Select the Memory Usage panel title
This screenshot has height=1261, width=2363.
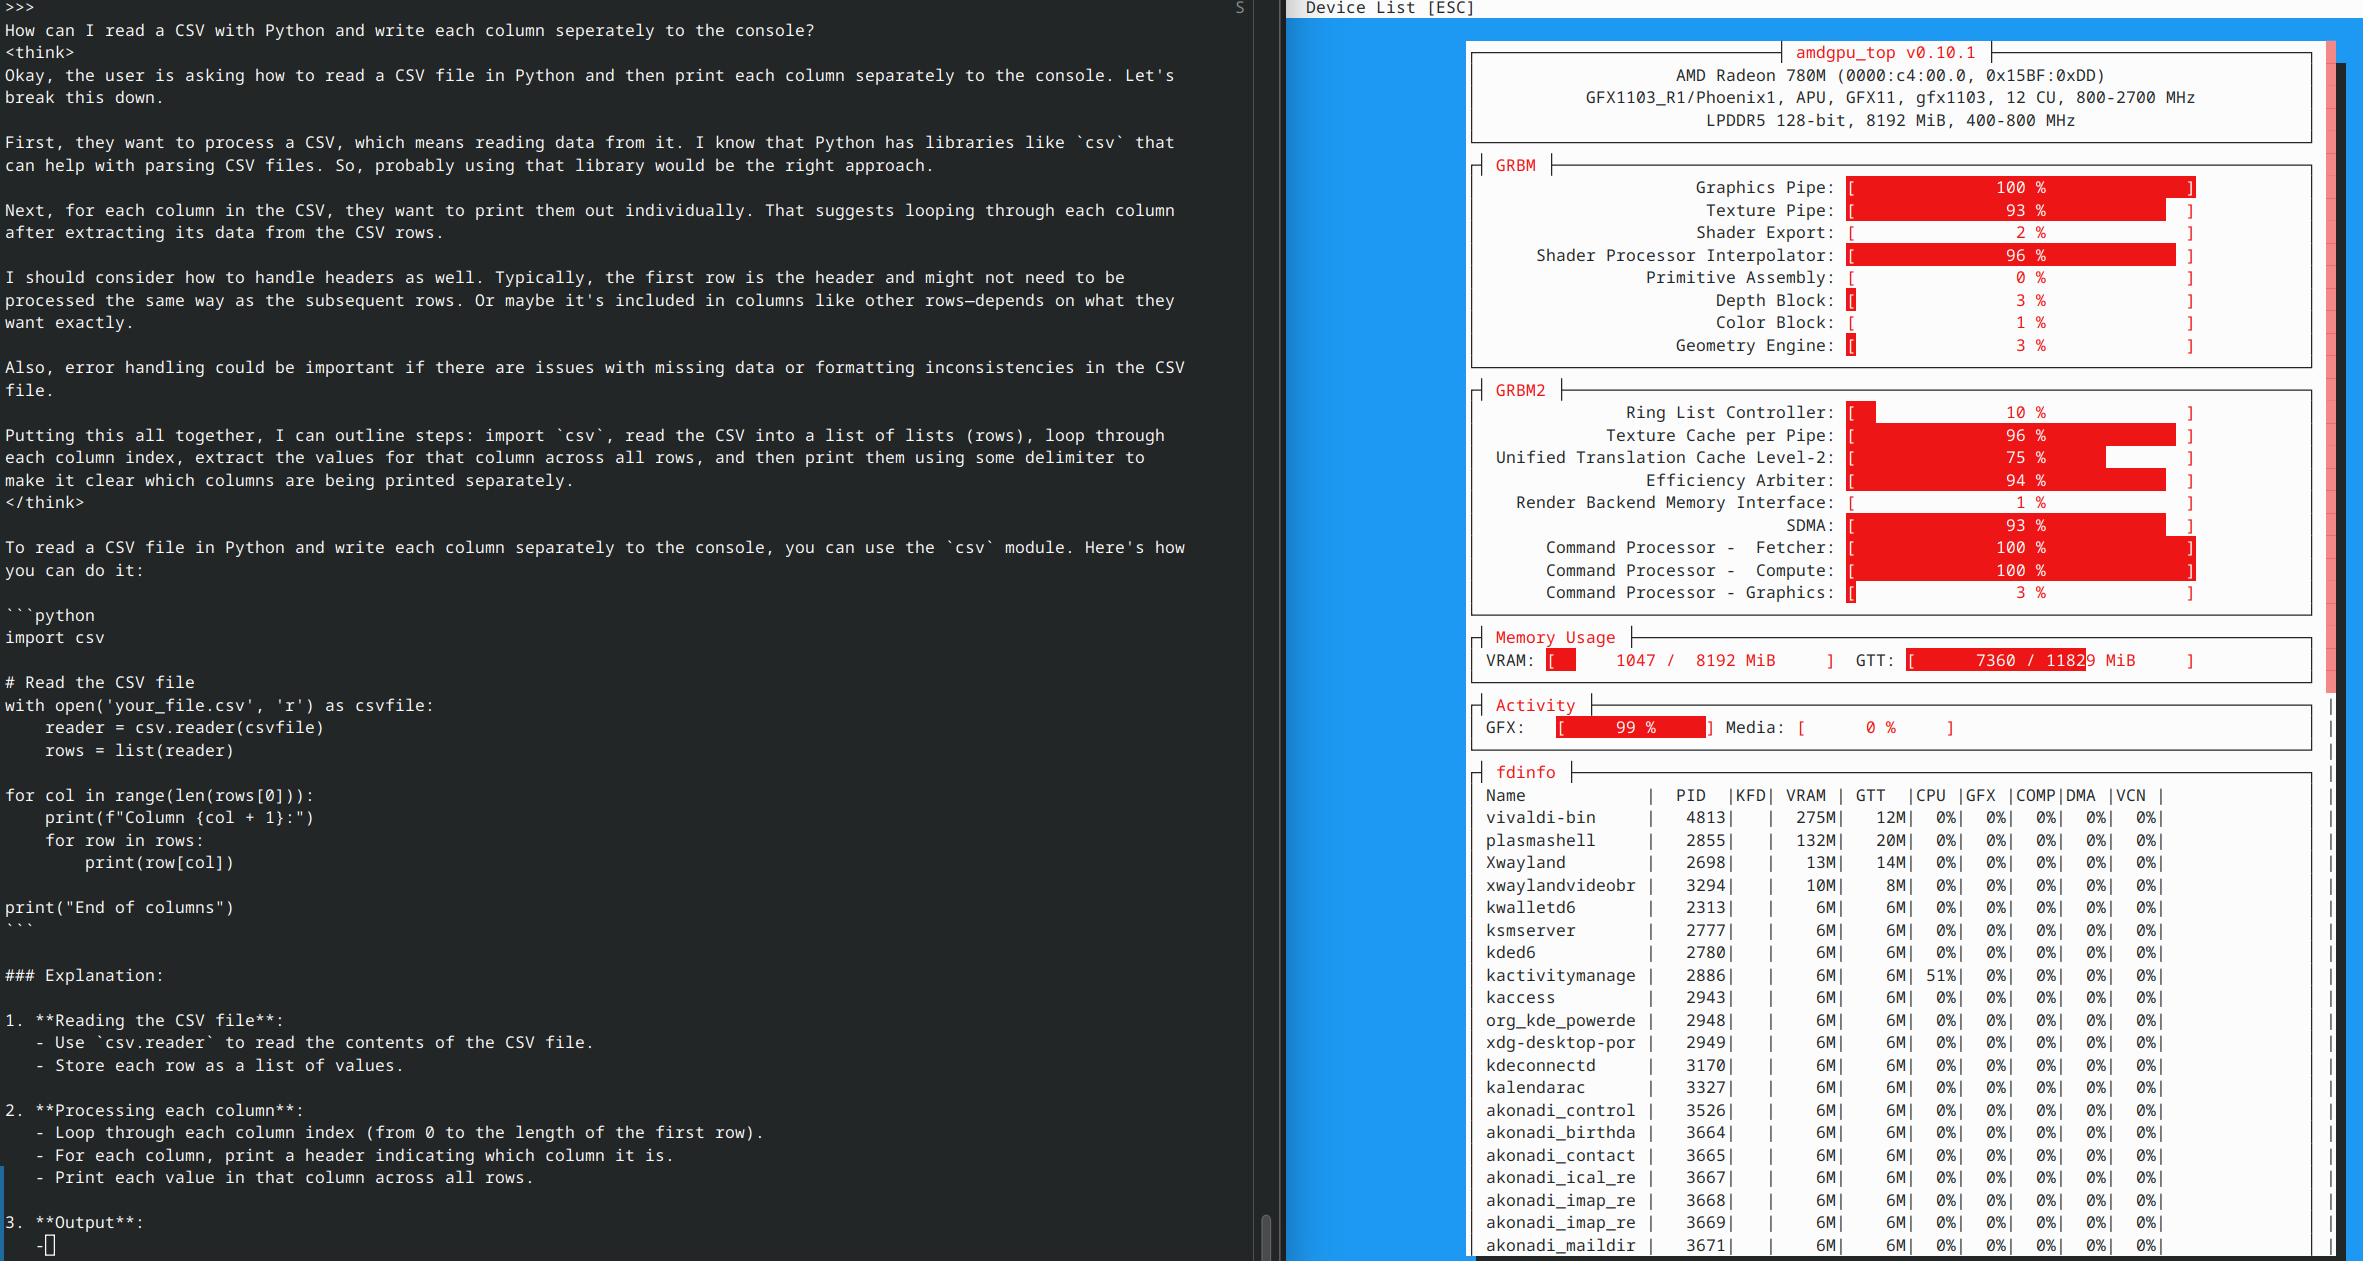[1555, 638]
